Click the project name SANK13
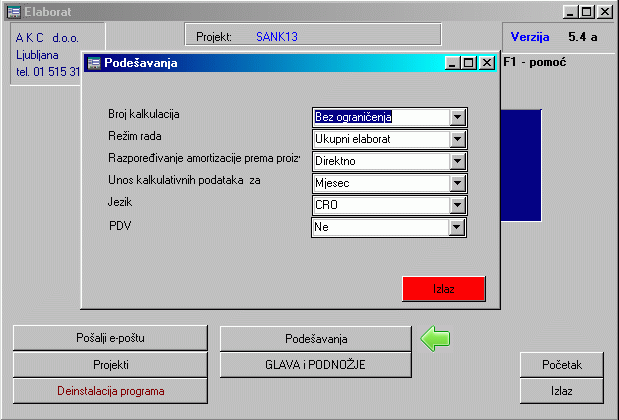Screen dimensions: 619x420 (277, 37)
